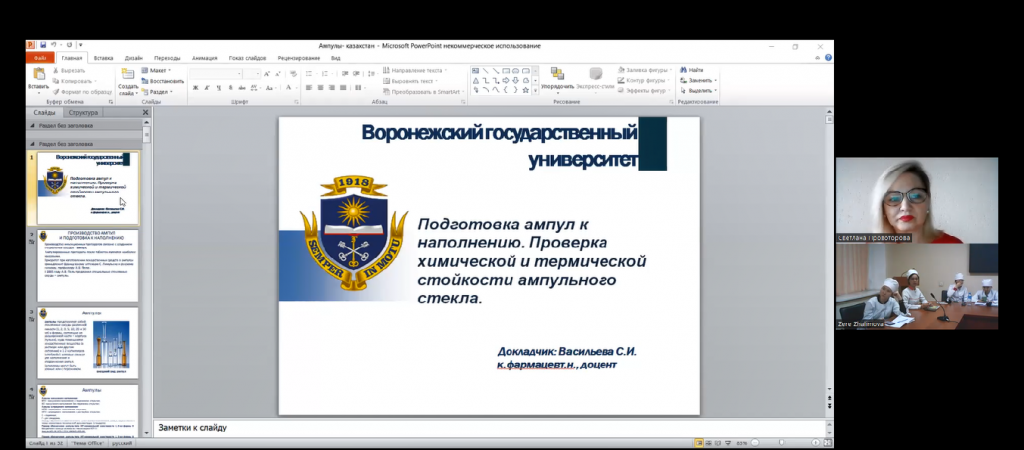Viewport: 1024px width, 450px height.
Task: Click the decrease font size icon
Action: [278, 74]
